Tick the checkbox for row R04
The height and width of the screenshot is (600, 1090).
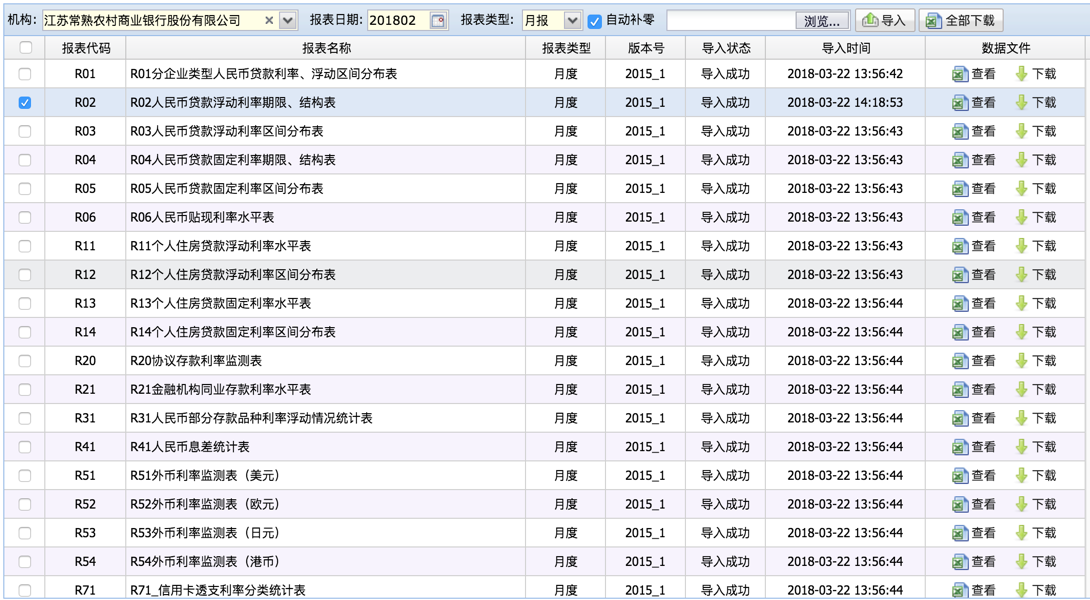pyautogui.click(x=25, y=160)
